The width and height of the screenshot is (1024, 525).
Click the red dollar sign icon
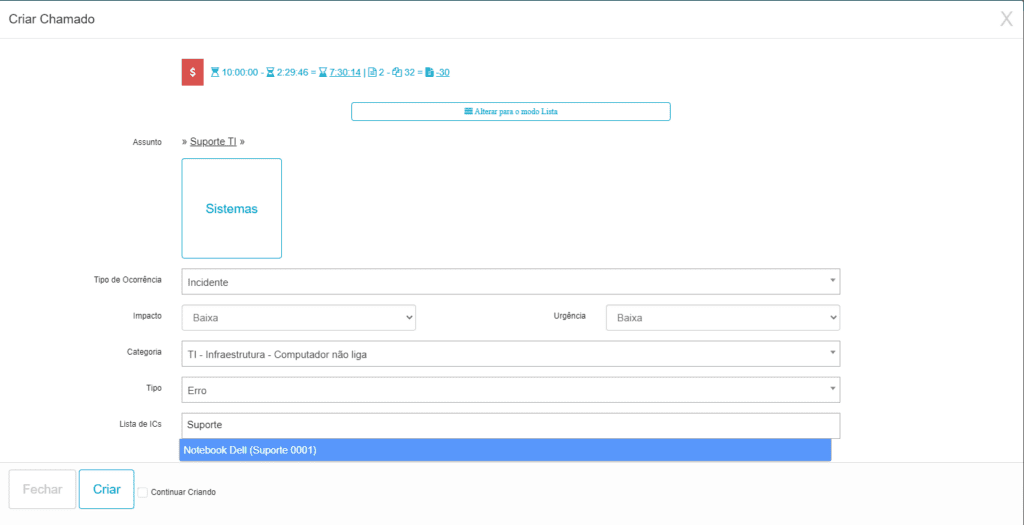tap(193, 72)
